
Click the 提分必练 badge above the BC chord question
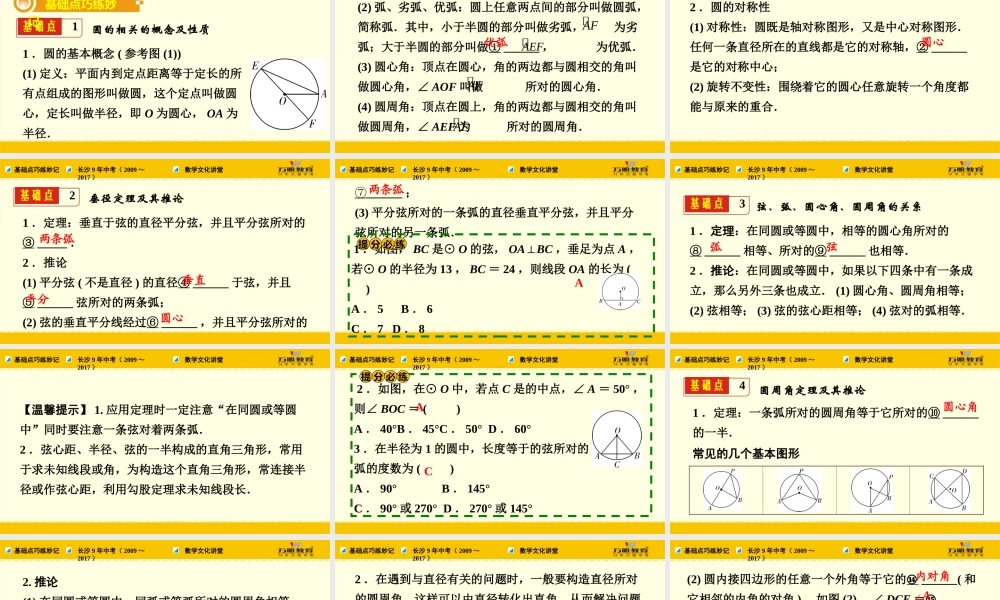382,243
